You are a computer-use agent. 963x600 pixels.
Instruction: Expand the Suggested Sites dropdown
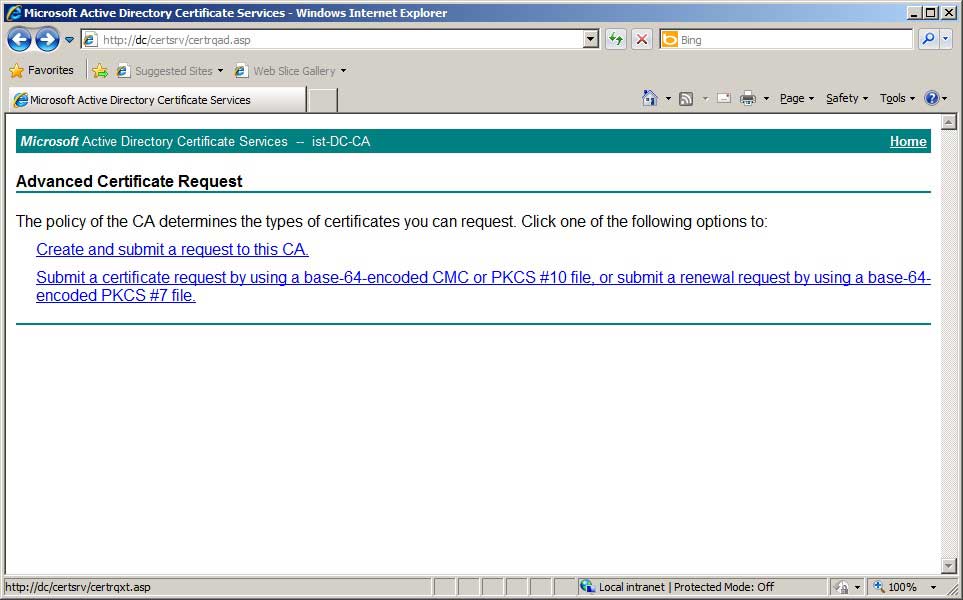pyautogui.click(x=220, y=71)
